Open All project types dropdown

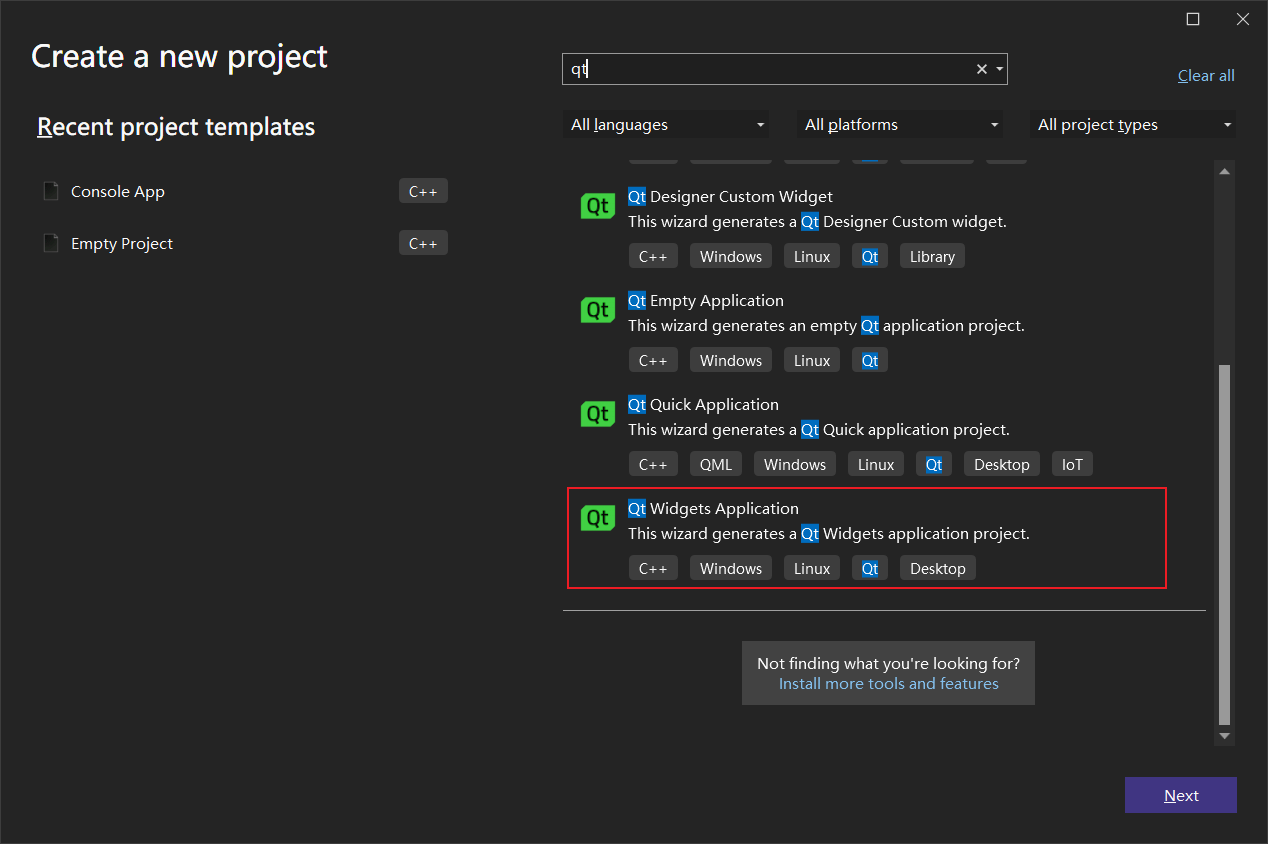1133,124
